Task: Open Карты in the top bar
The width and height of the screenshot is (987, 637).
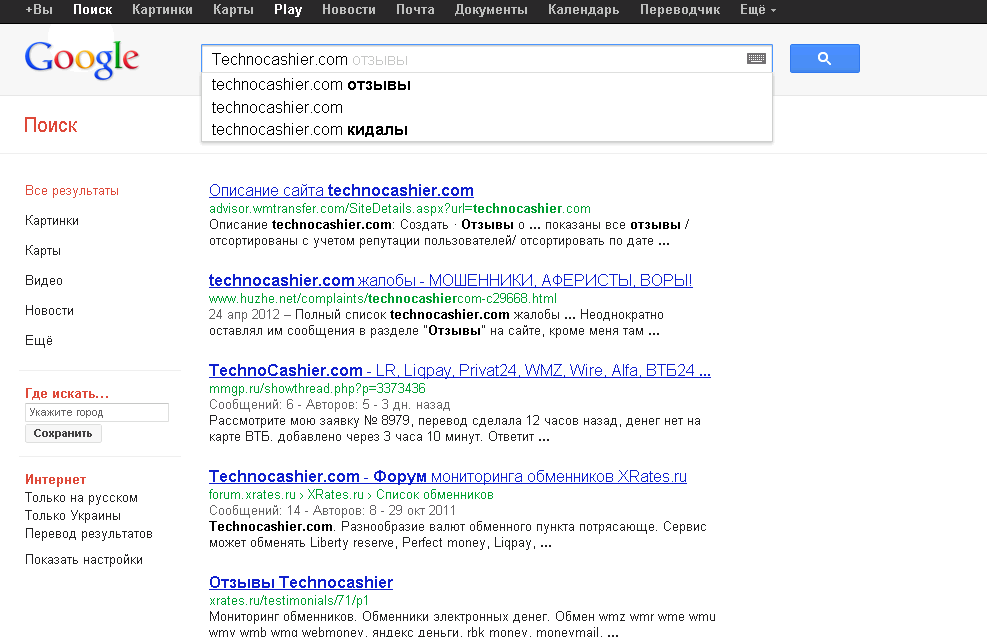Action: [234, 9]
